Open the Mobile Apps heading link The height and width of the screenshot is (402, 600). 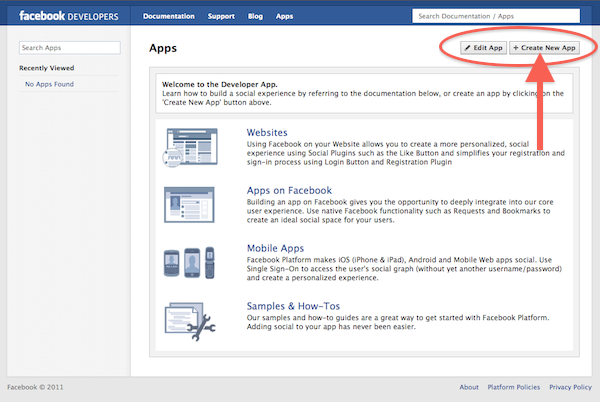coord(276,248)
